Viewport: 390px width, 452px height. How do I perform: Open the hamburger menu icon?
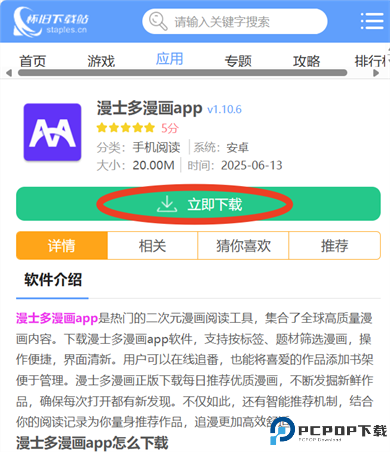tap(372, 21)
